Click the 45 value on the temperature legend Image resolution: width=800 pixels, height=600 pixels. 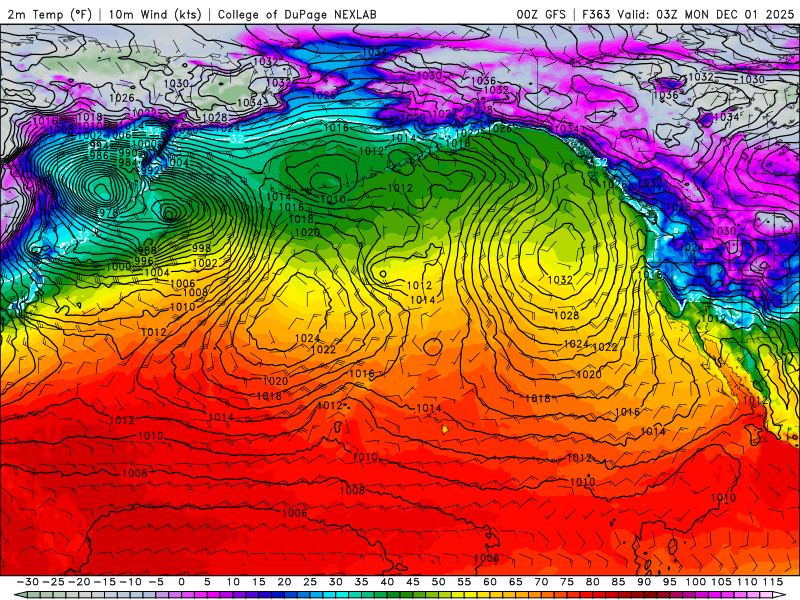tap(413, 582)
